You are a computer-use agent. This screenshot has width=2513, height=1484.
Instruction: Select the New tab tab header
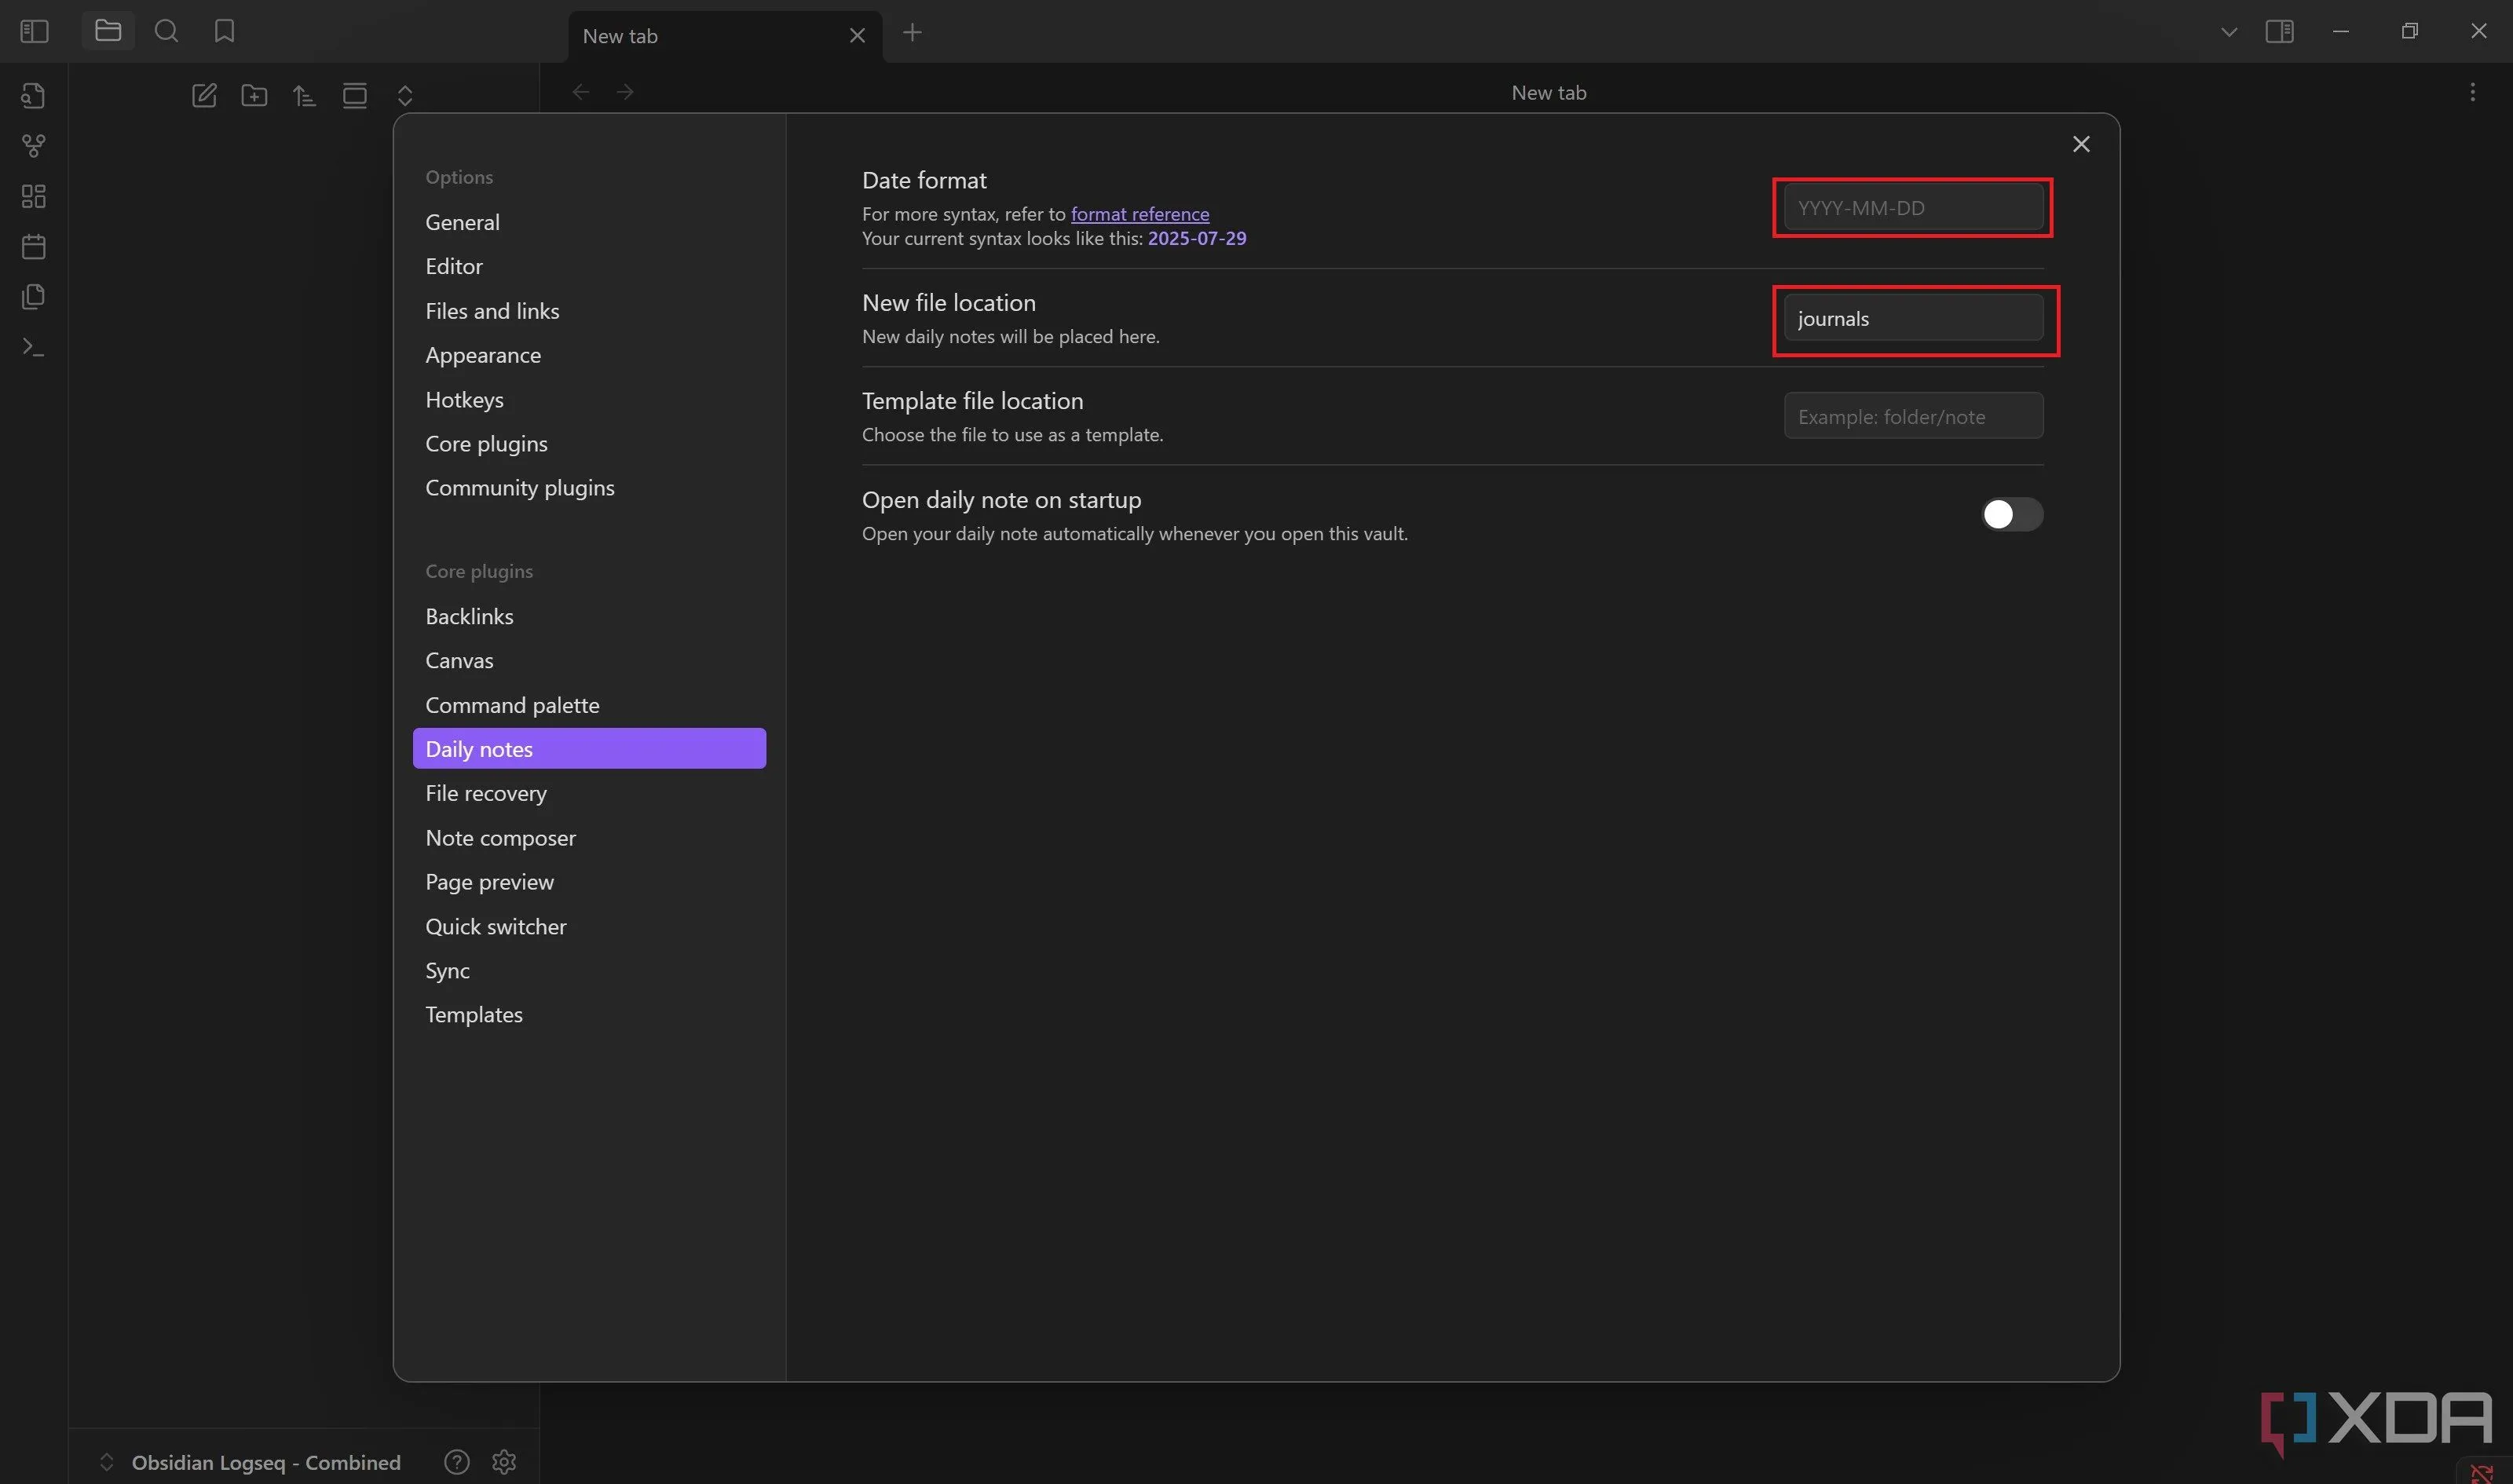point(725,36)
